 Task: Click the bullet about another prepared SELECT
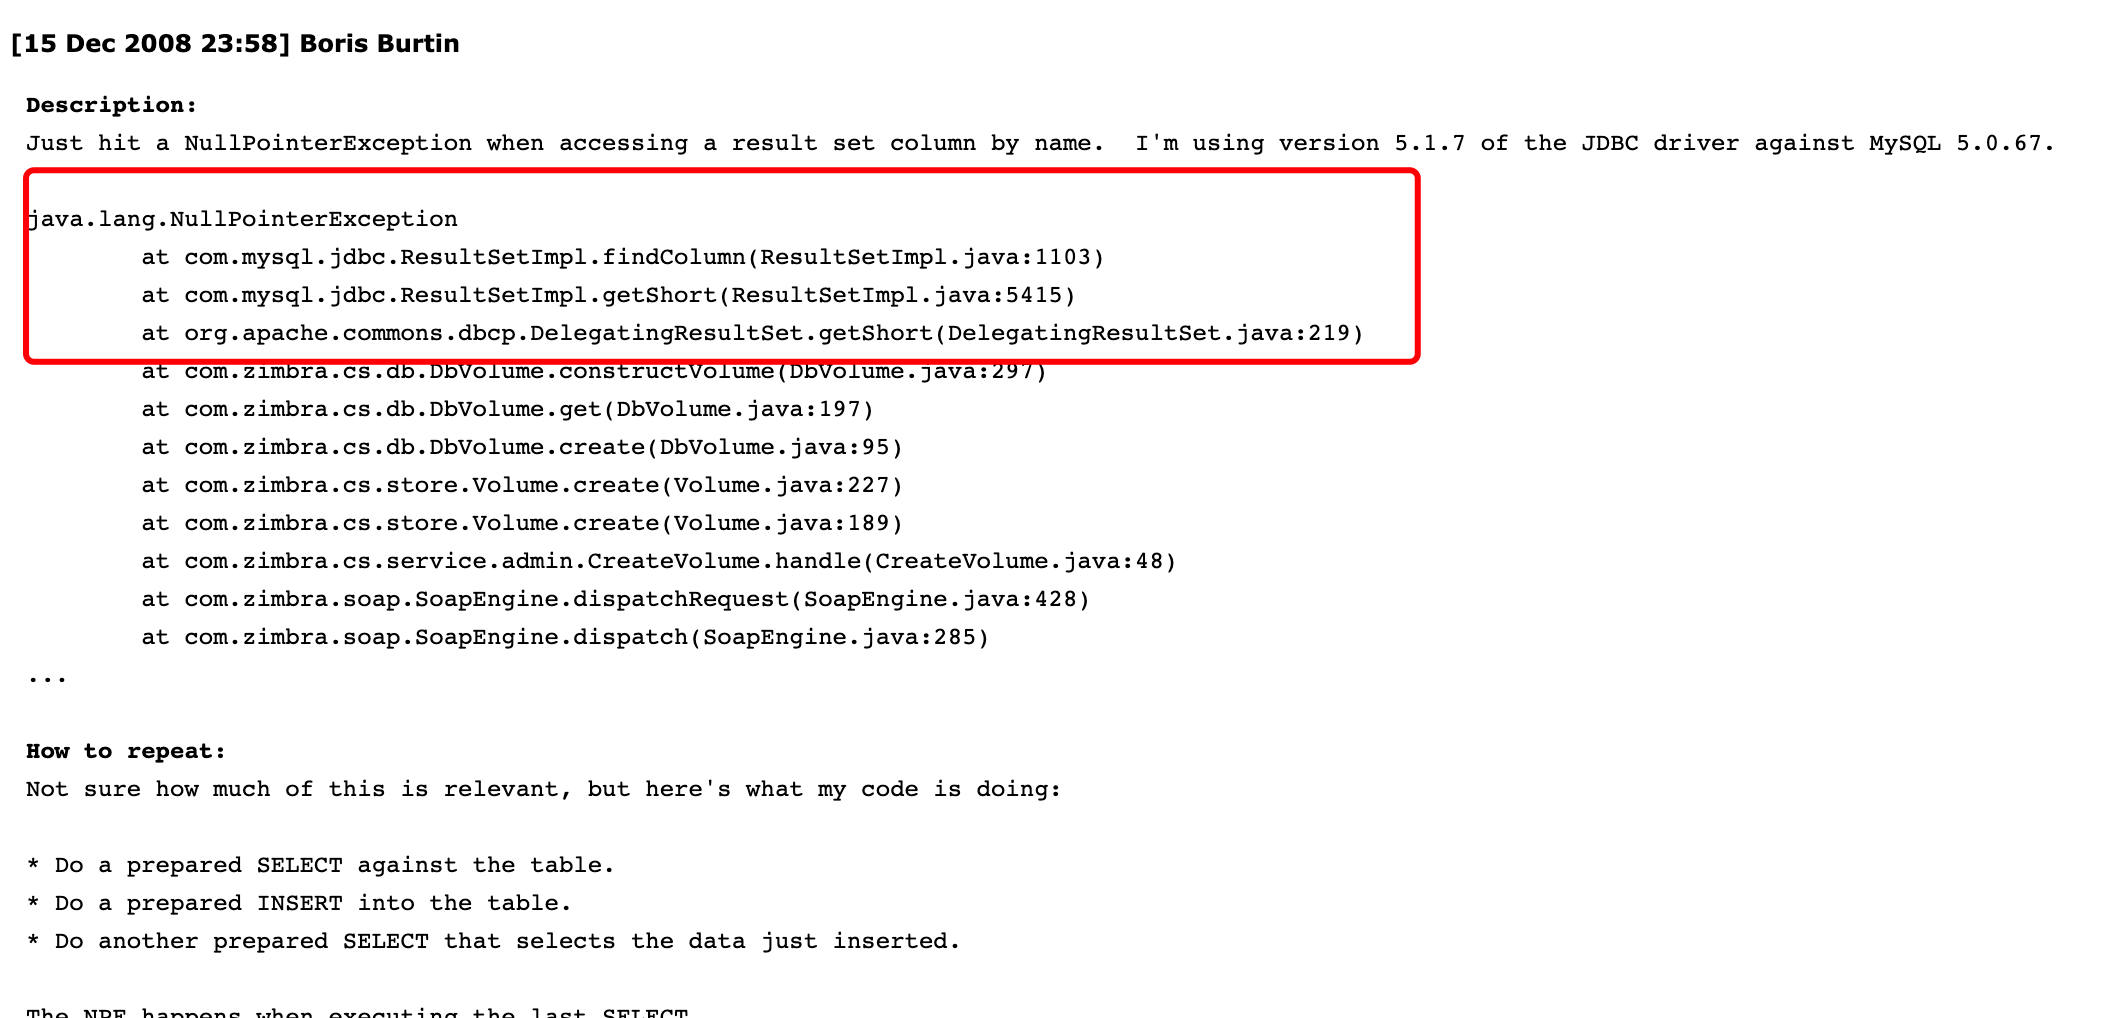pyautogui.click(x=493, y=941)
